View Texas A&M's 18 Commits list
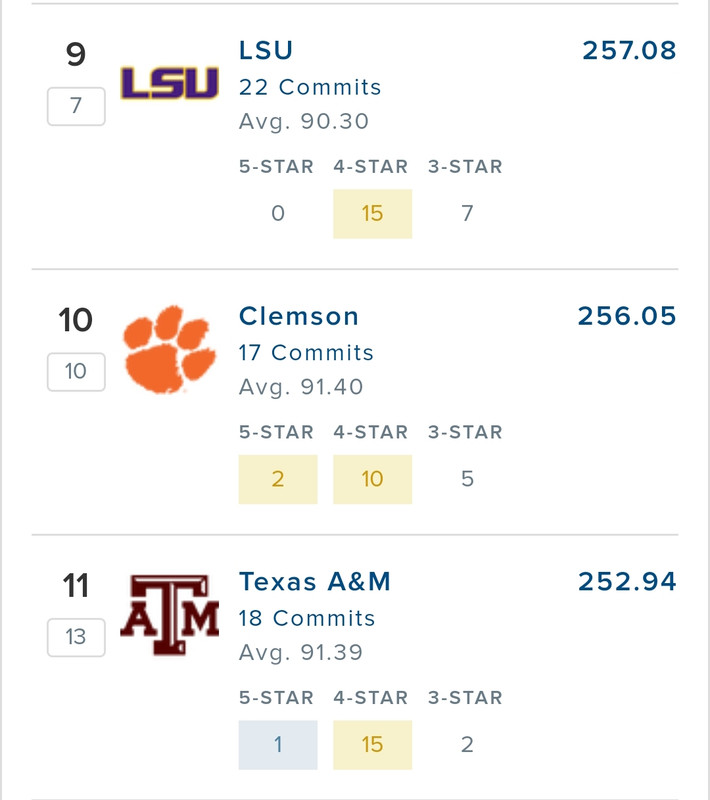The width and height of the screenshot is (710, 800). (307, 619)
